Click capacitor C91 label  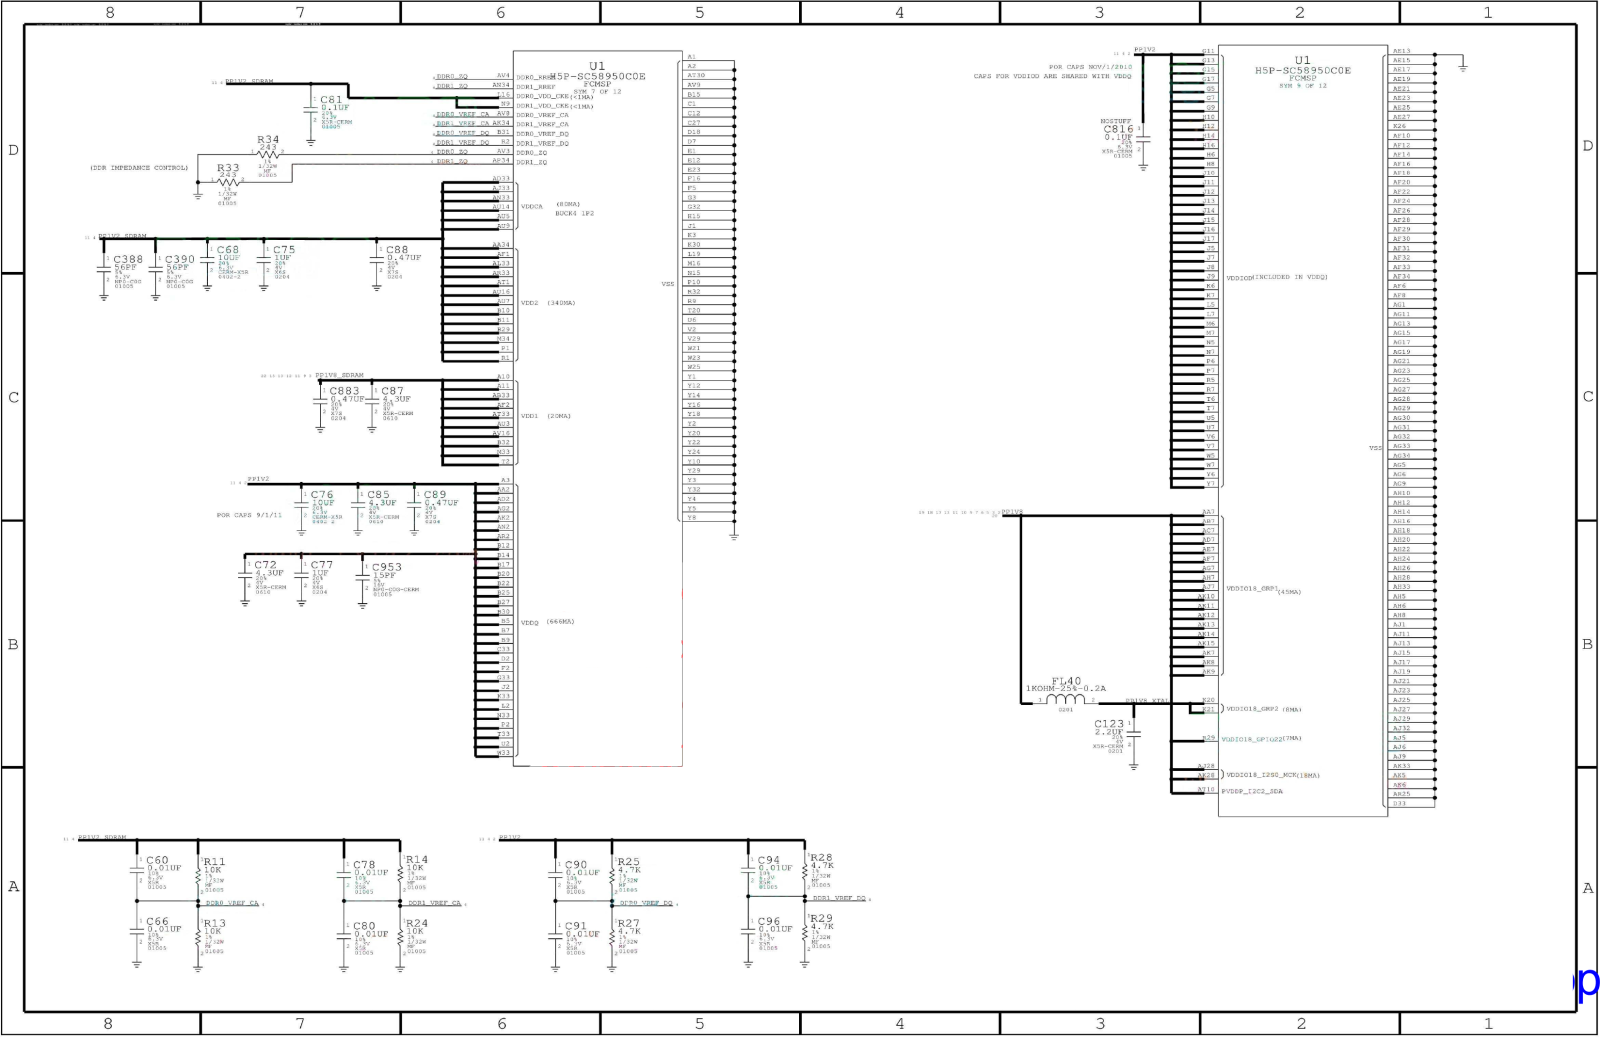[x=576, y=926]
